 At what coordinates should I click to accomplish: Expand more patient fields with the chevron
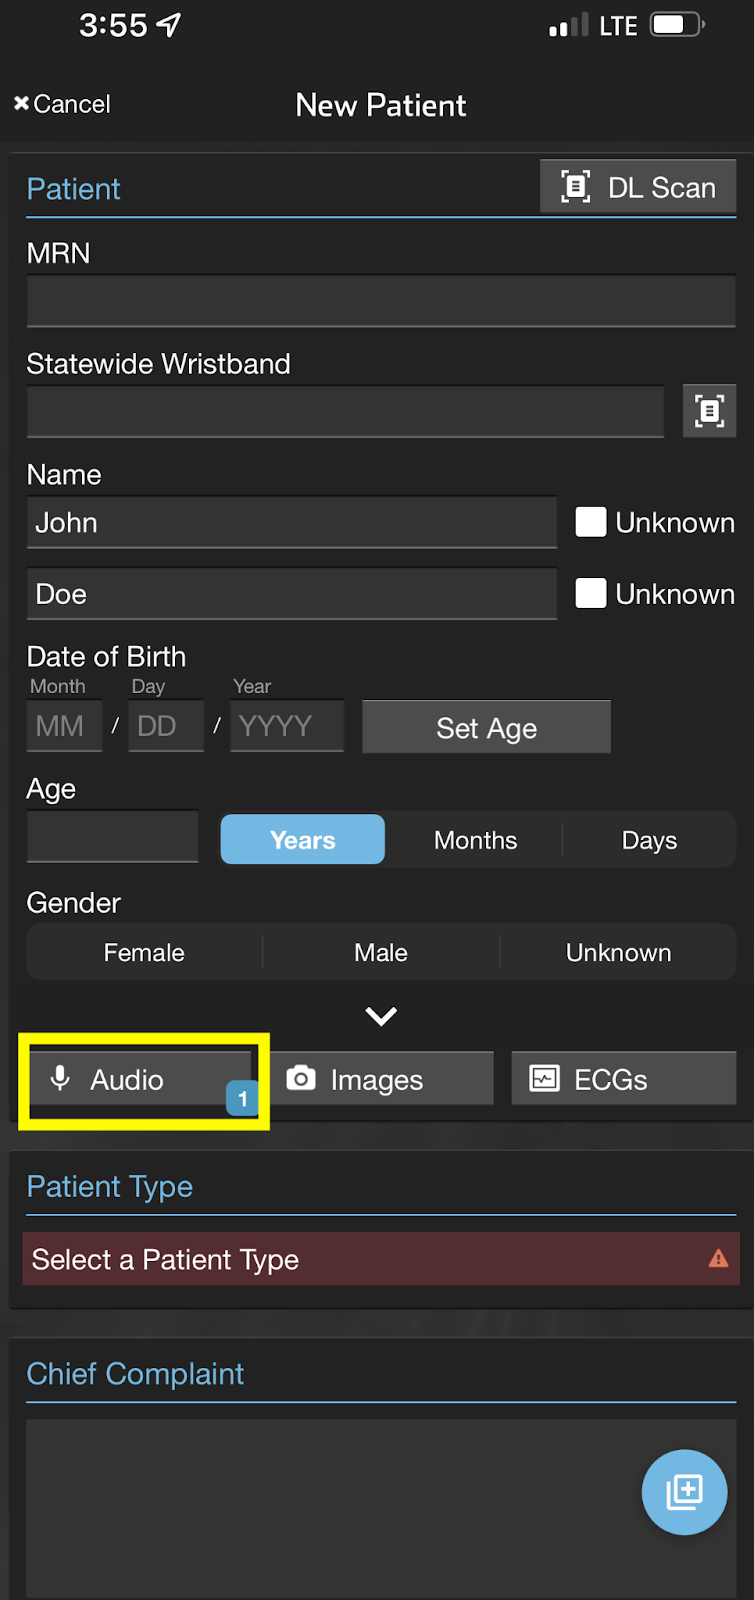tap(381, 1017)
